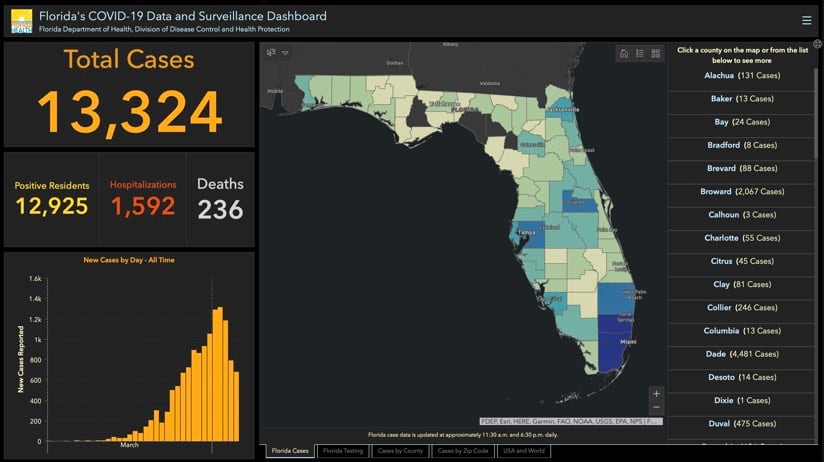Click the Florida Health logo
The image size is (824, 462).
22,22
